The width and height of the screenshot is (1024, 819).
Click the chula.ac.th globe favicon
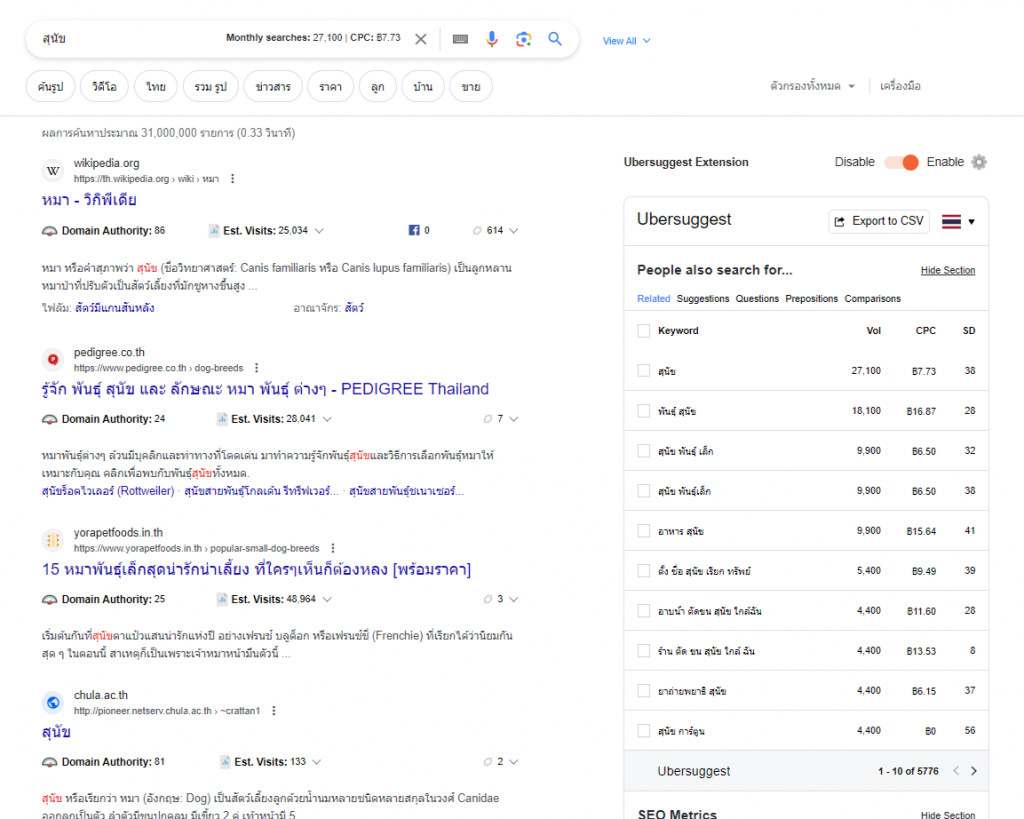[x=53, y=702]
